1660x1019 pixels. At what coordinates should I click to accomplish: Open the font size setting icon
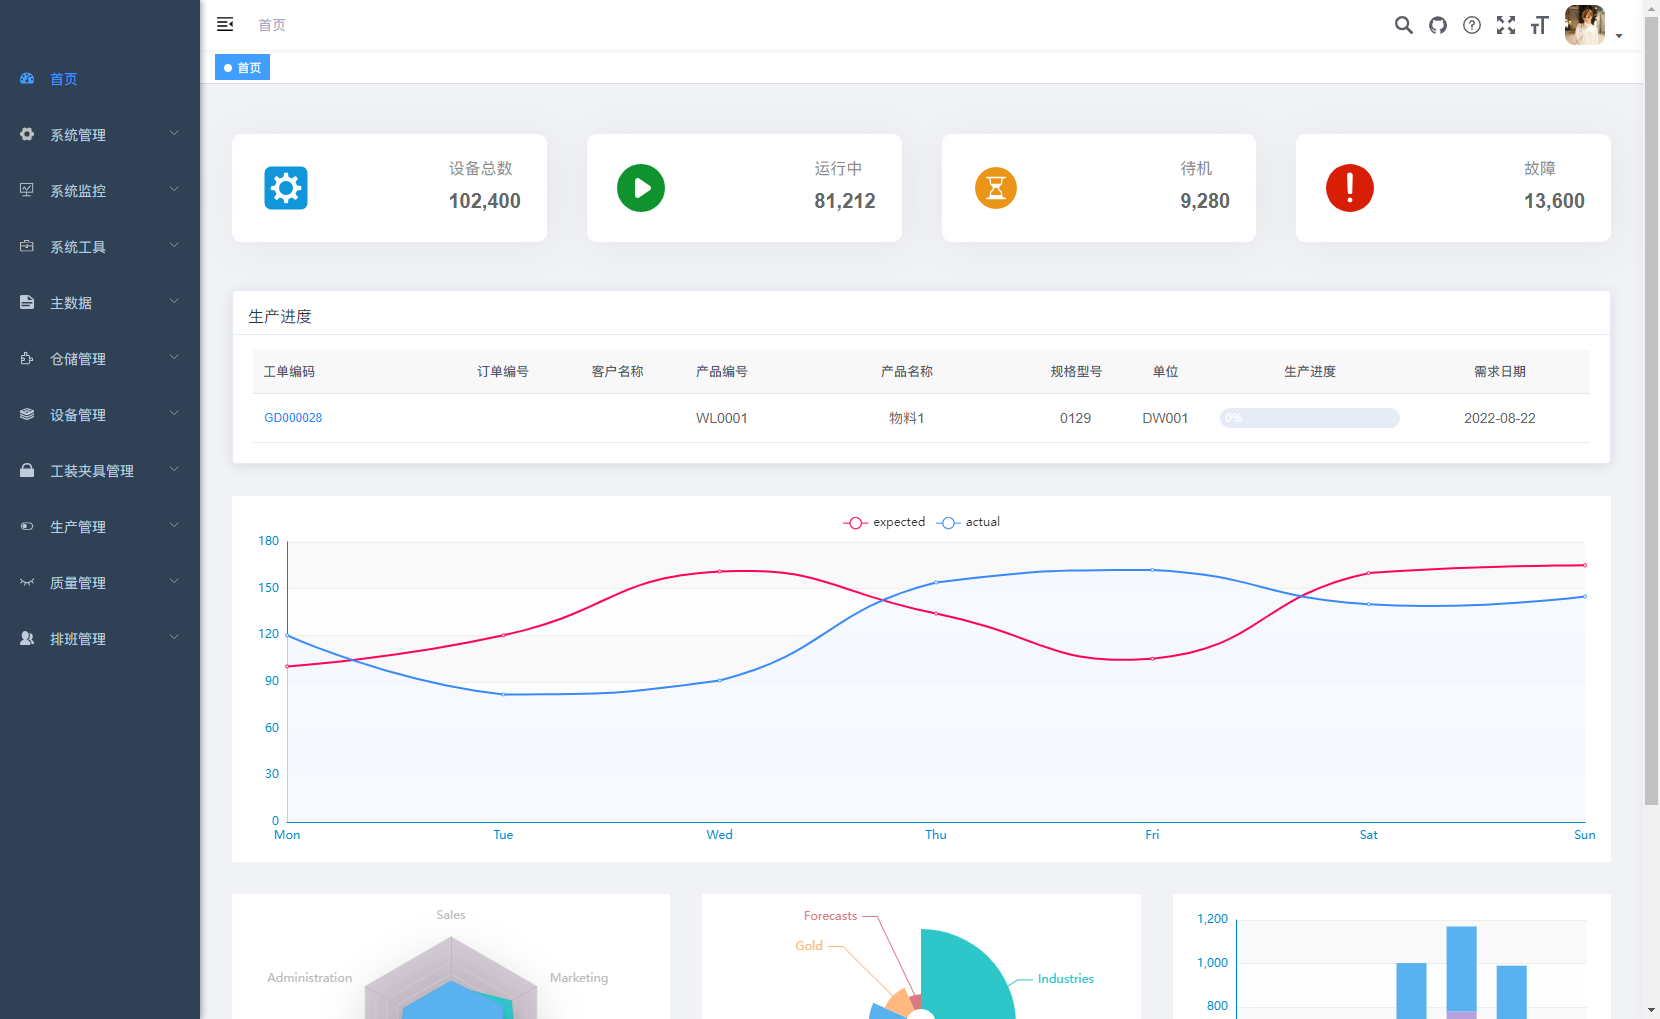pos(1540,25)
